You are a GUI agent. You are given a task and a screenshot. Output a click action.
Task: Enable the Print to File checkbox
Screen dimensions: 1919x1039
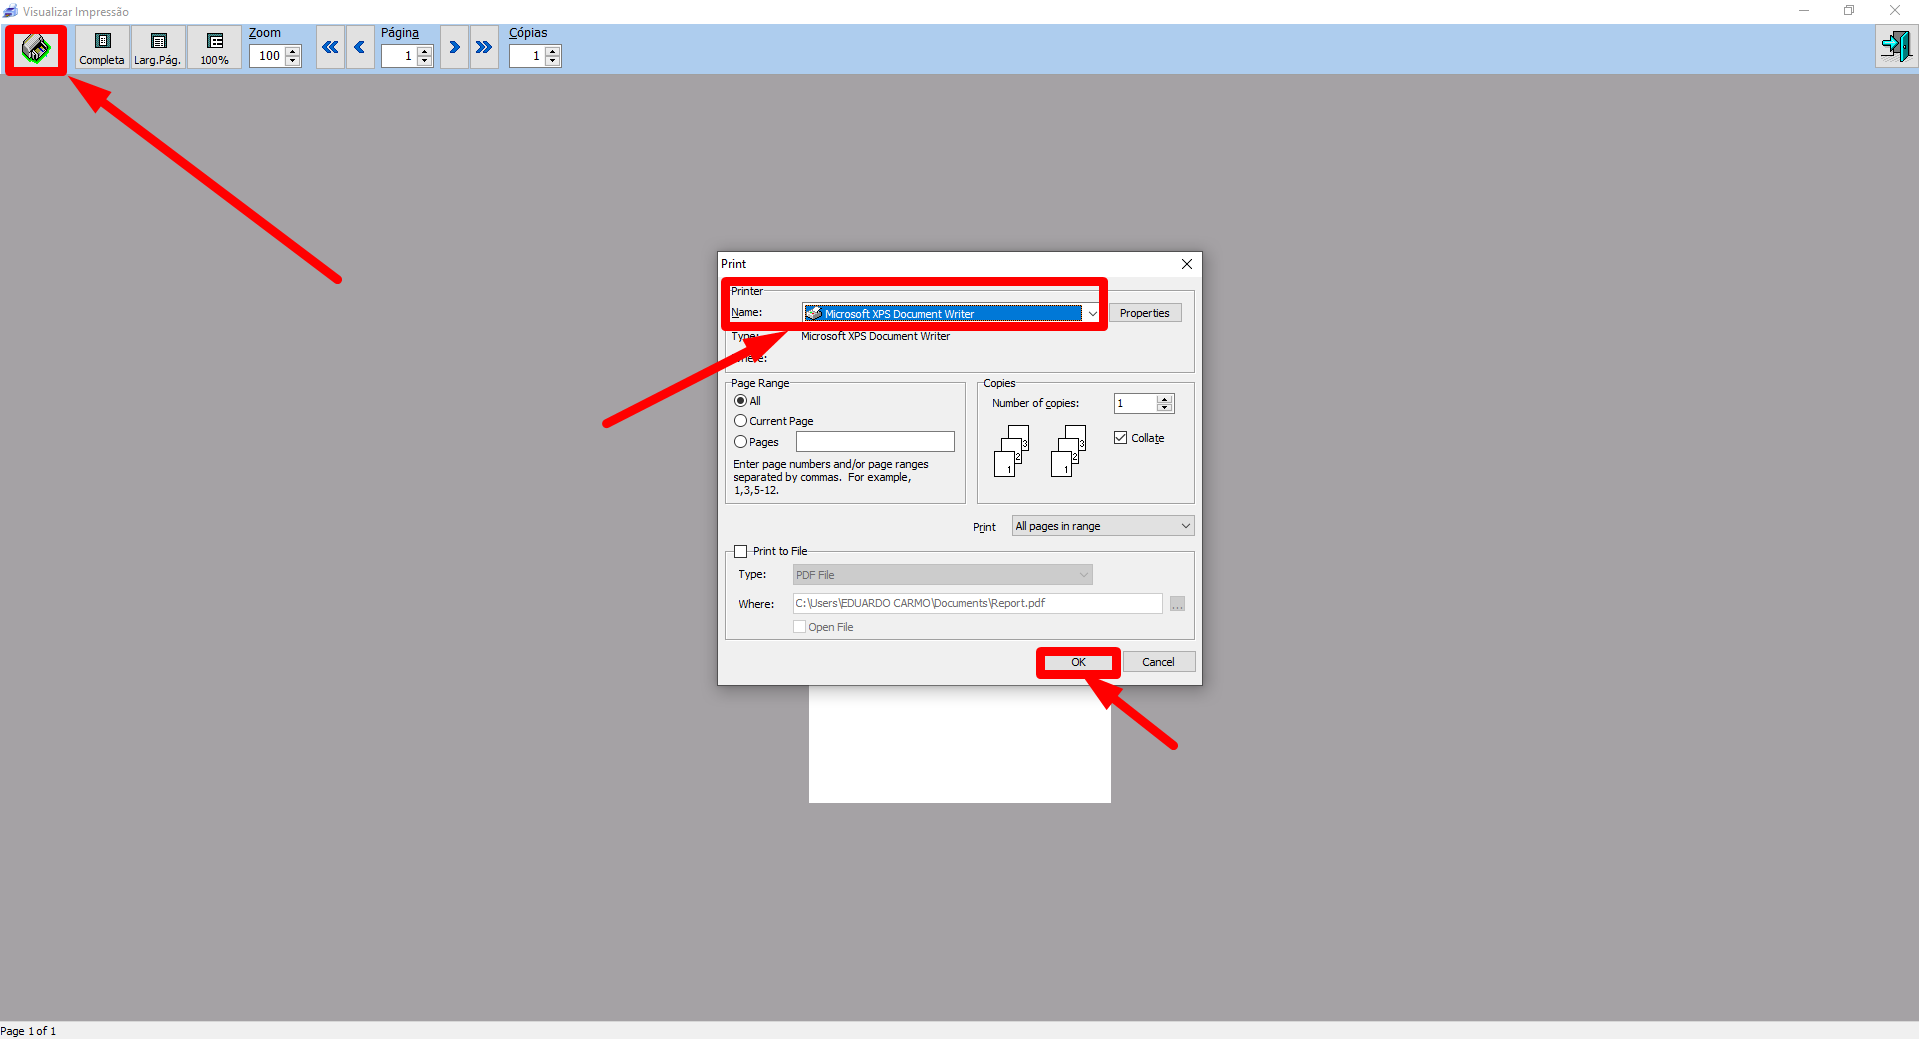tap(741, 551)
